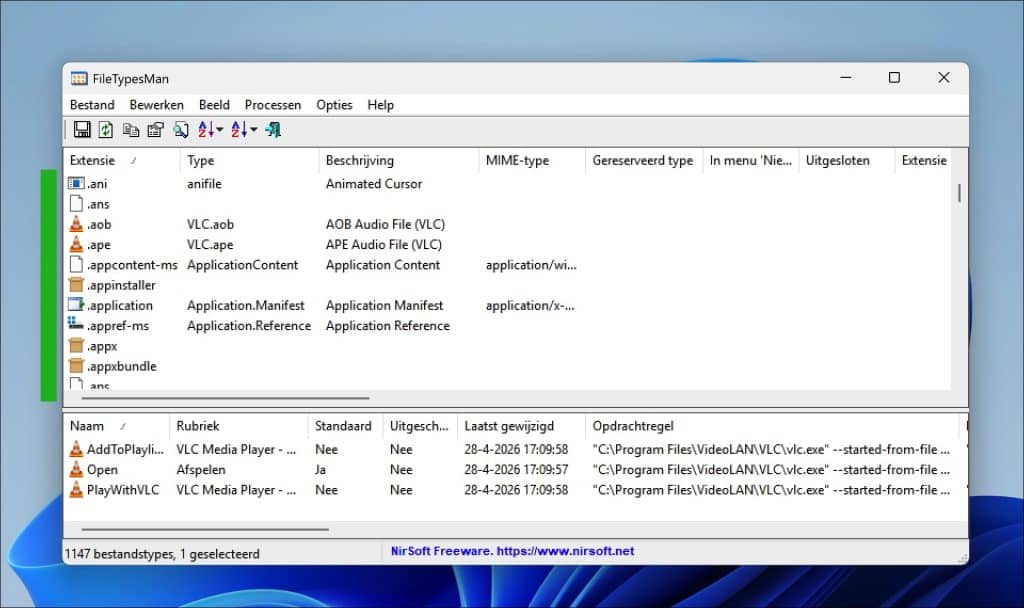Select the .ape VLC cone icon
Screen dimensions: 1024x608
tap(76, 244)
